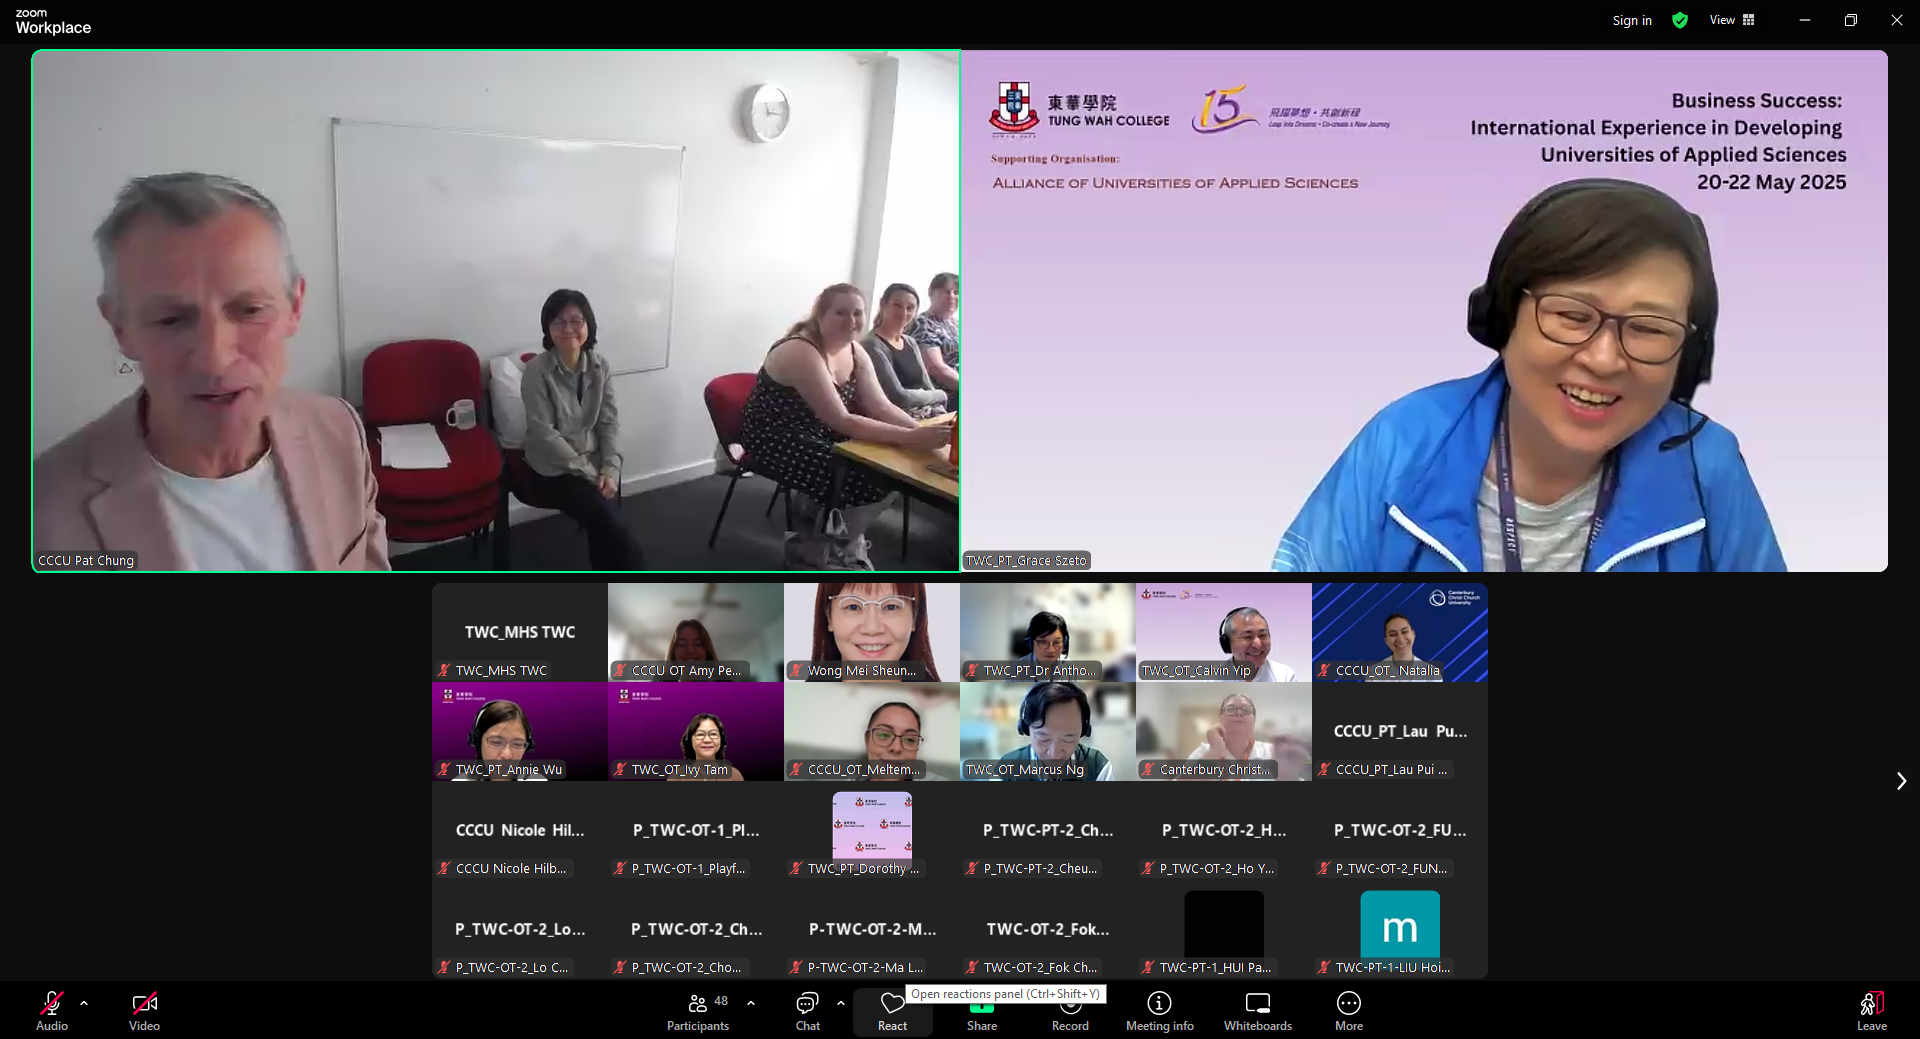Select P_TWC-OT-2_Ho Y... participant tile

click(x=1224, y=830)
